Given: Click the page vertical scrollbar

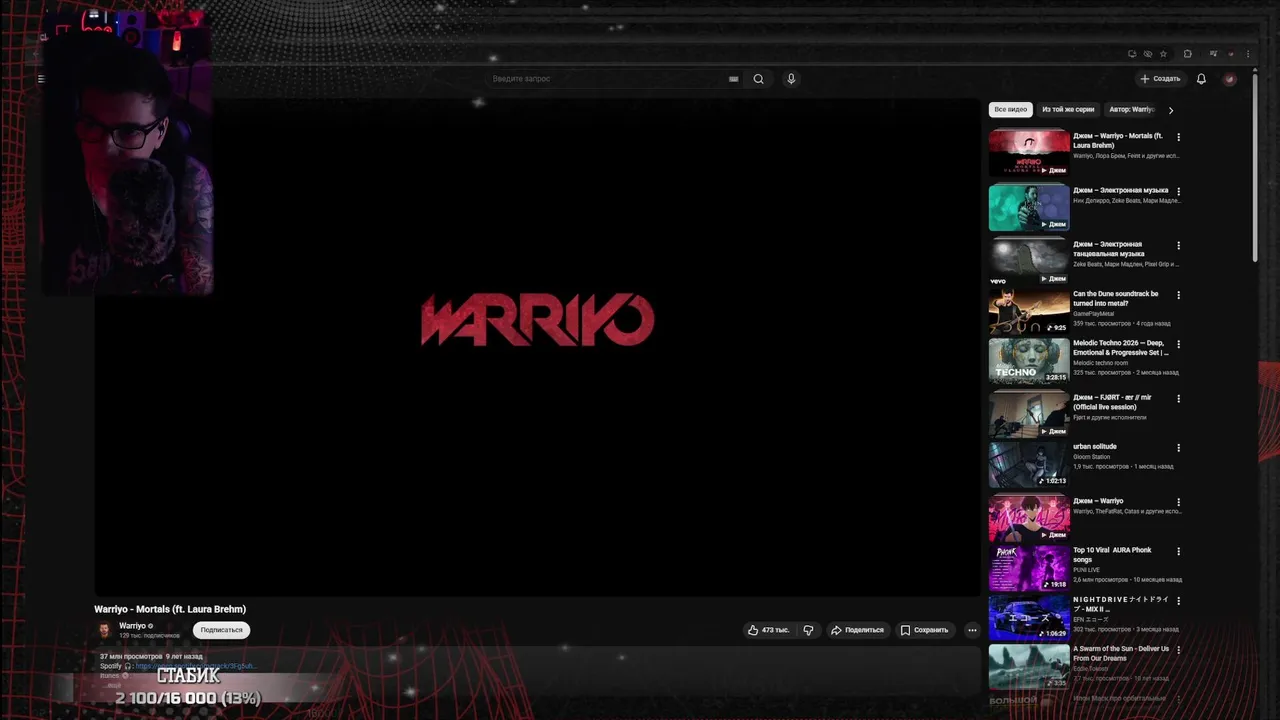Looking at the screenshot, I should [x=1255, y=170].
